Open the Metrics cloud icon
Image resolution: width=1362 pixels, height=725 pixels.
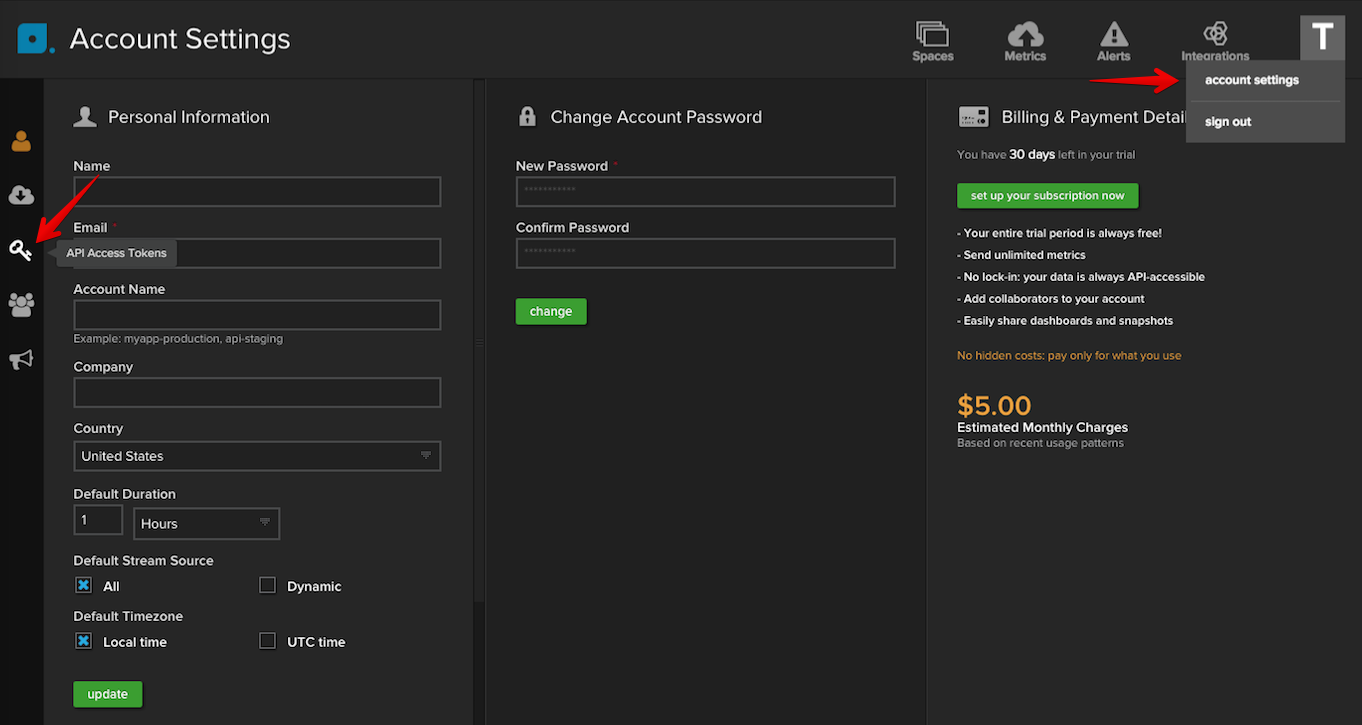(1025, 35)
